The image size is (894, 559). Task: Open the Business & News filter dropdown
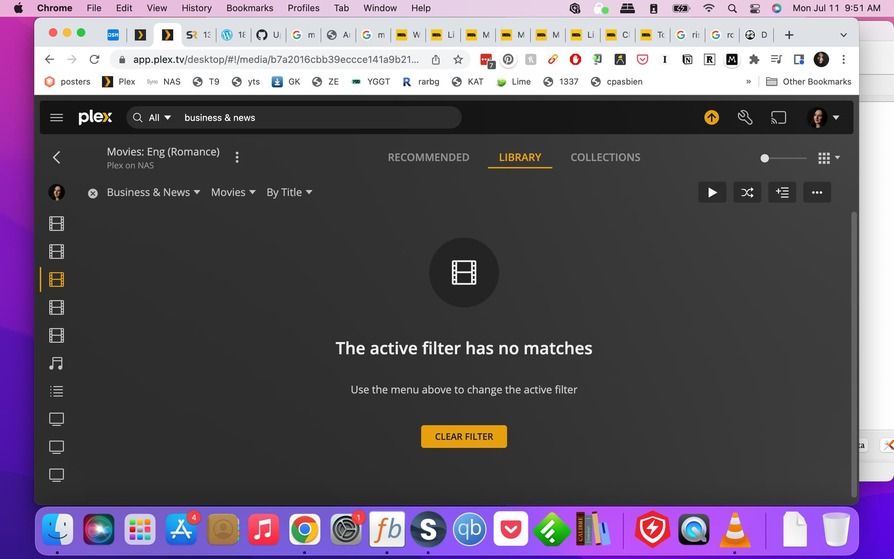pyautogui.click(x=153, y=193)
